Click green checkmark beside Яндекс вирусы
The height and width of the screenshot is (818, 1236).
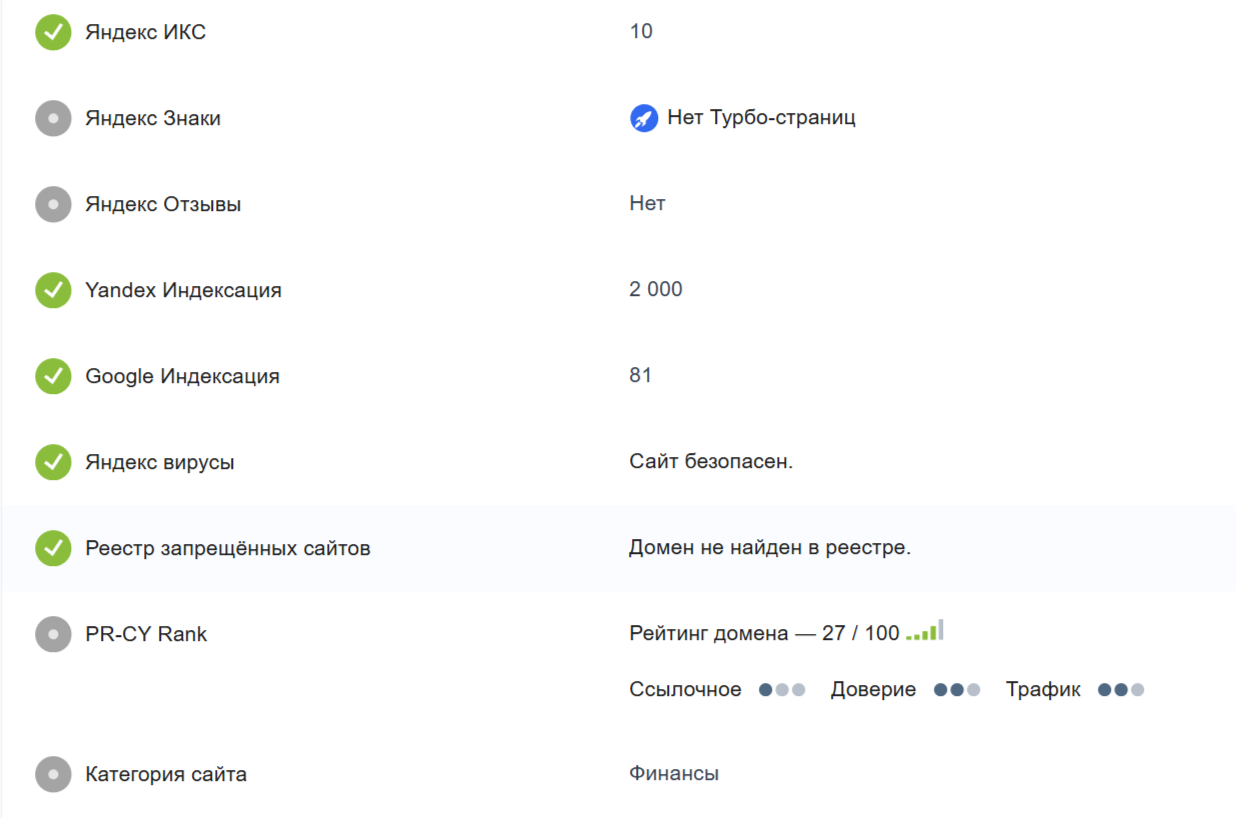click(53, 462)
